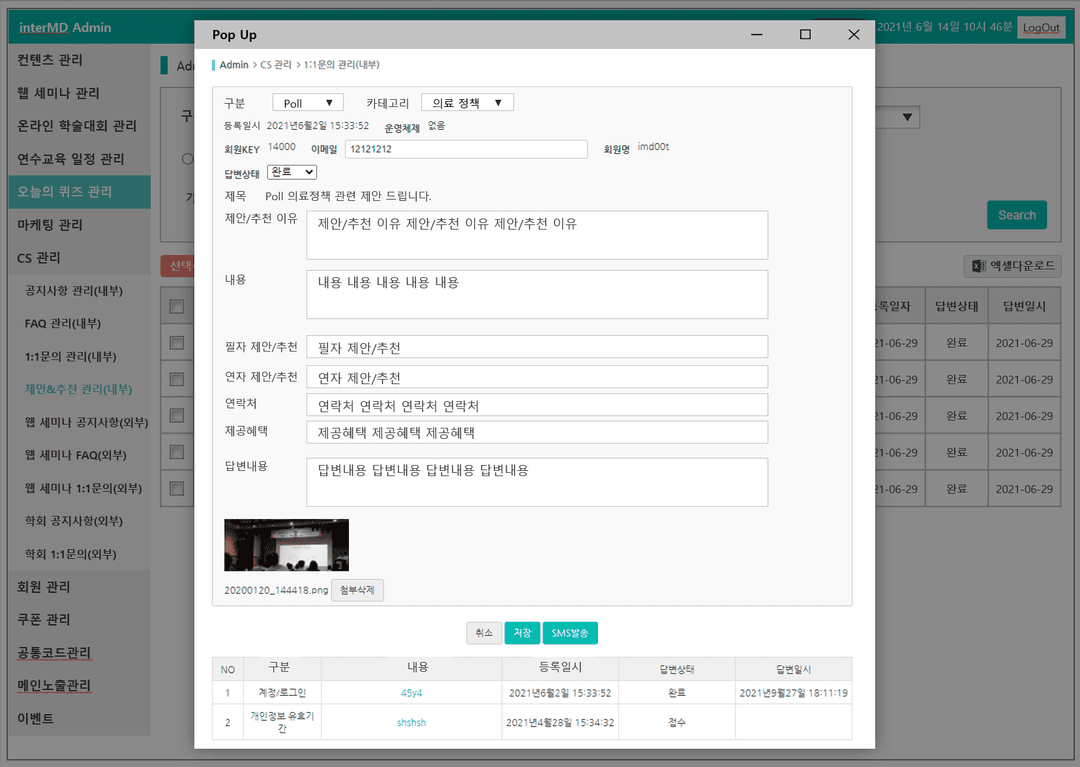This screenshot has height=767, width=1080.
Task: Open the 답변상태 완료 dropdown
Action: 292,172
